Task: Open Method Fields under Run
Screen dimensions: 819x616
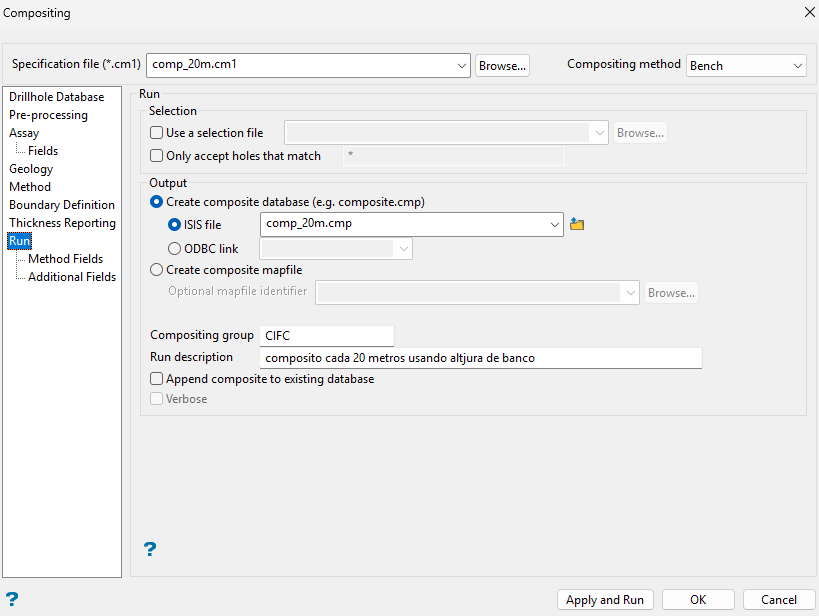Action: 65,259
